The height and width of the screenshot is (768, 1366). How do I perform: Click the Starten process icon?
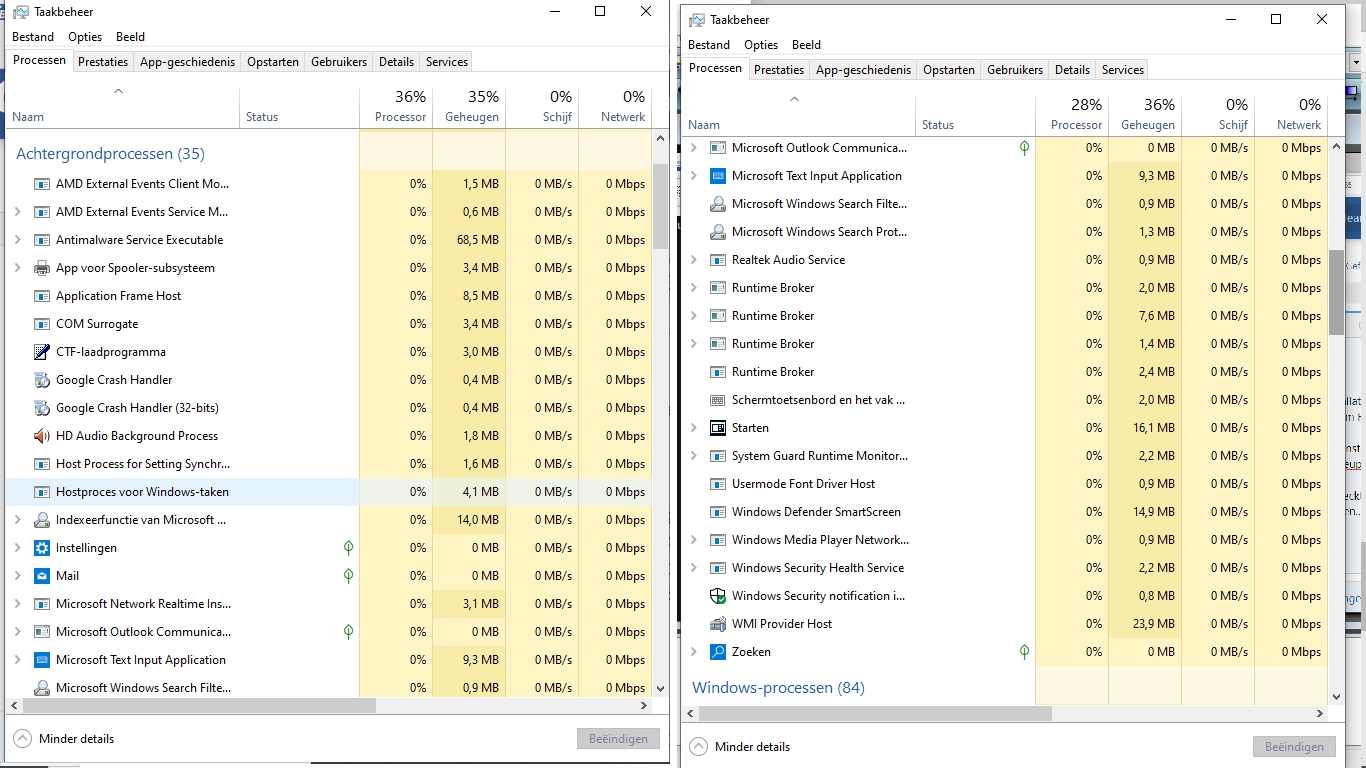(718, 428)
